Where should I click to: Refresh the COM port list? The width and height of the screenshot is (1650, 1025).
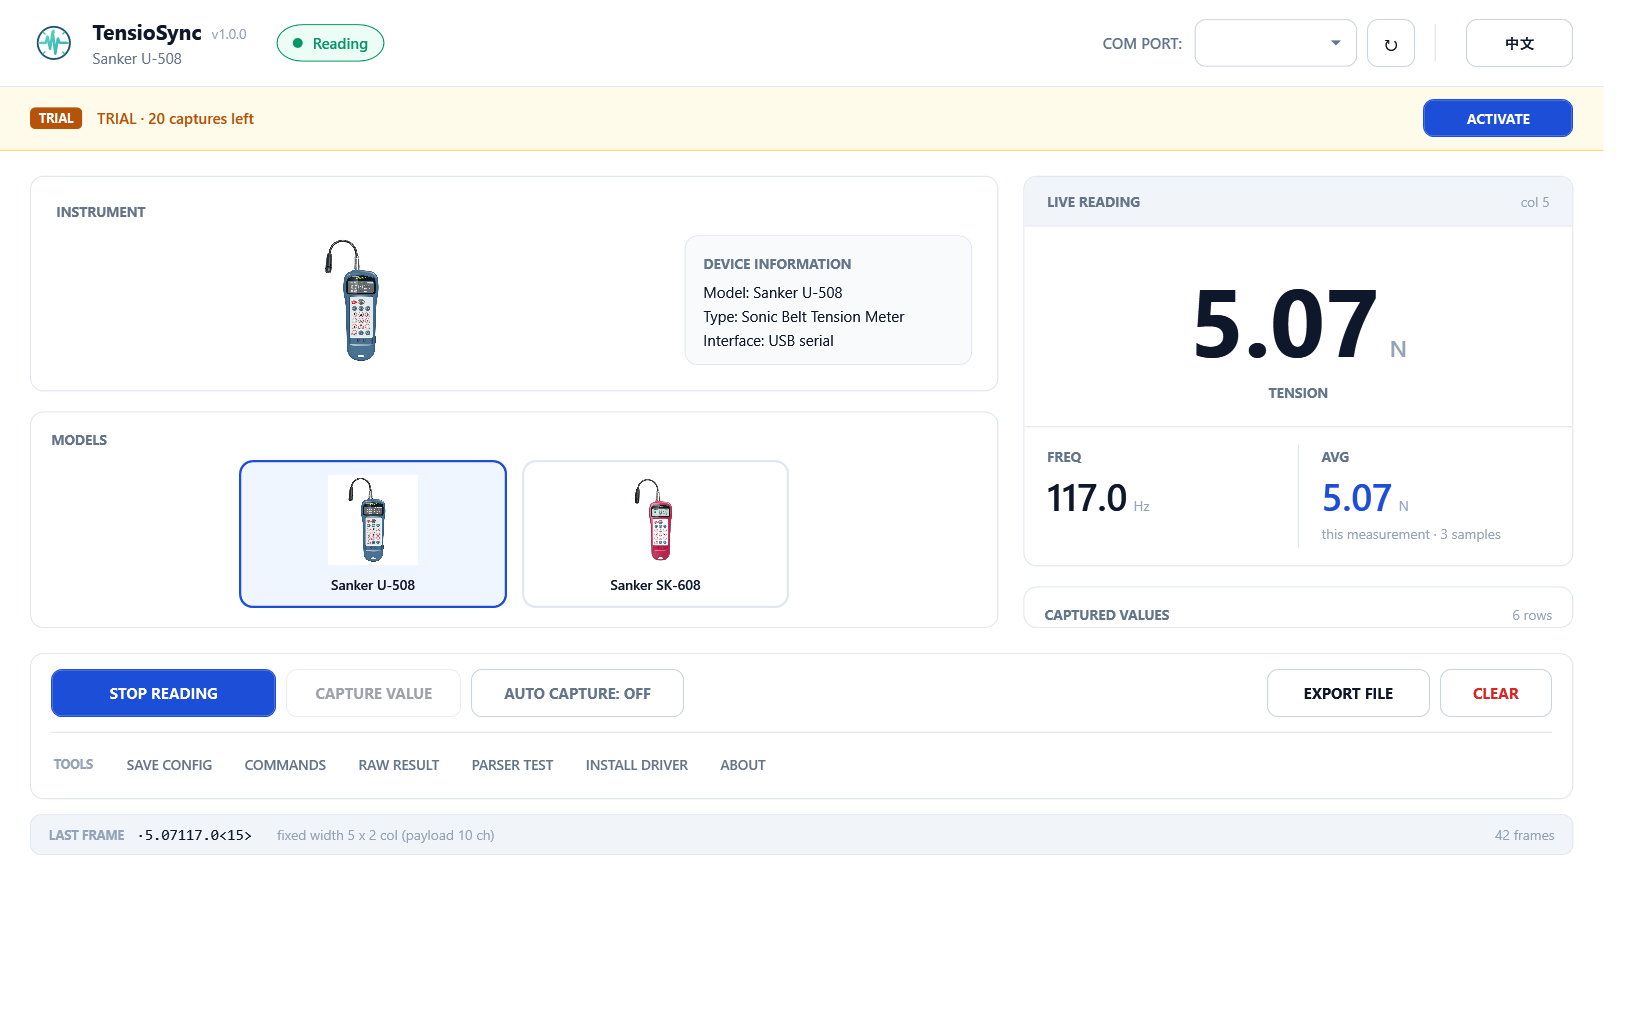coord(1390,44)
